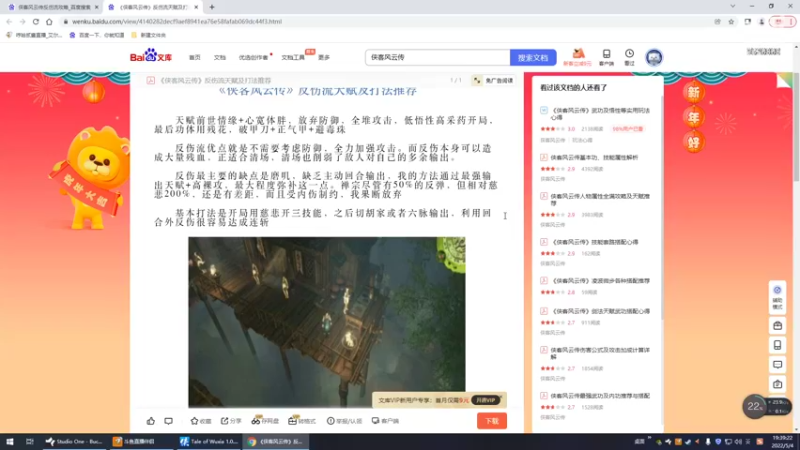The height and width of the screenshot is (450, 800).
Task: Click the 转格式 convert format button
Action: coord(302,421)
